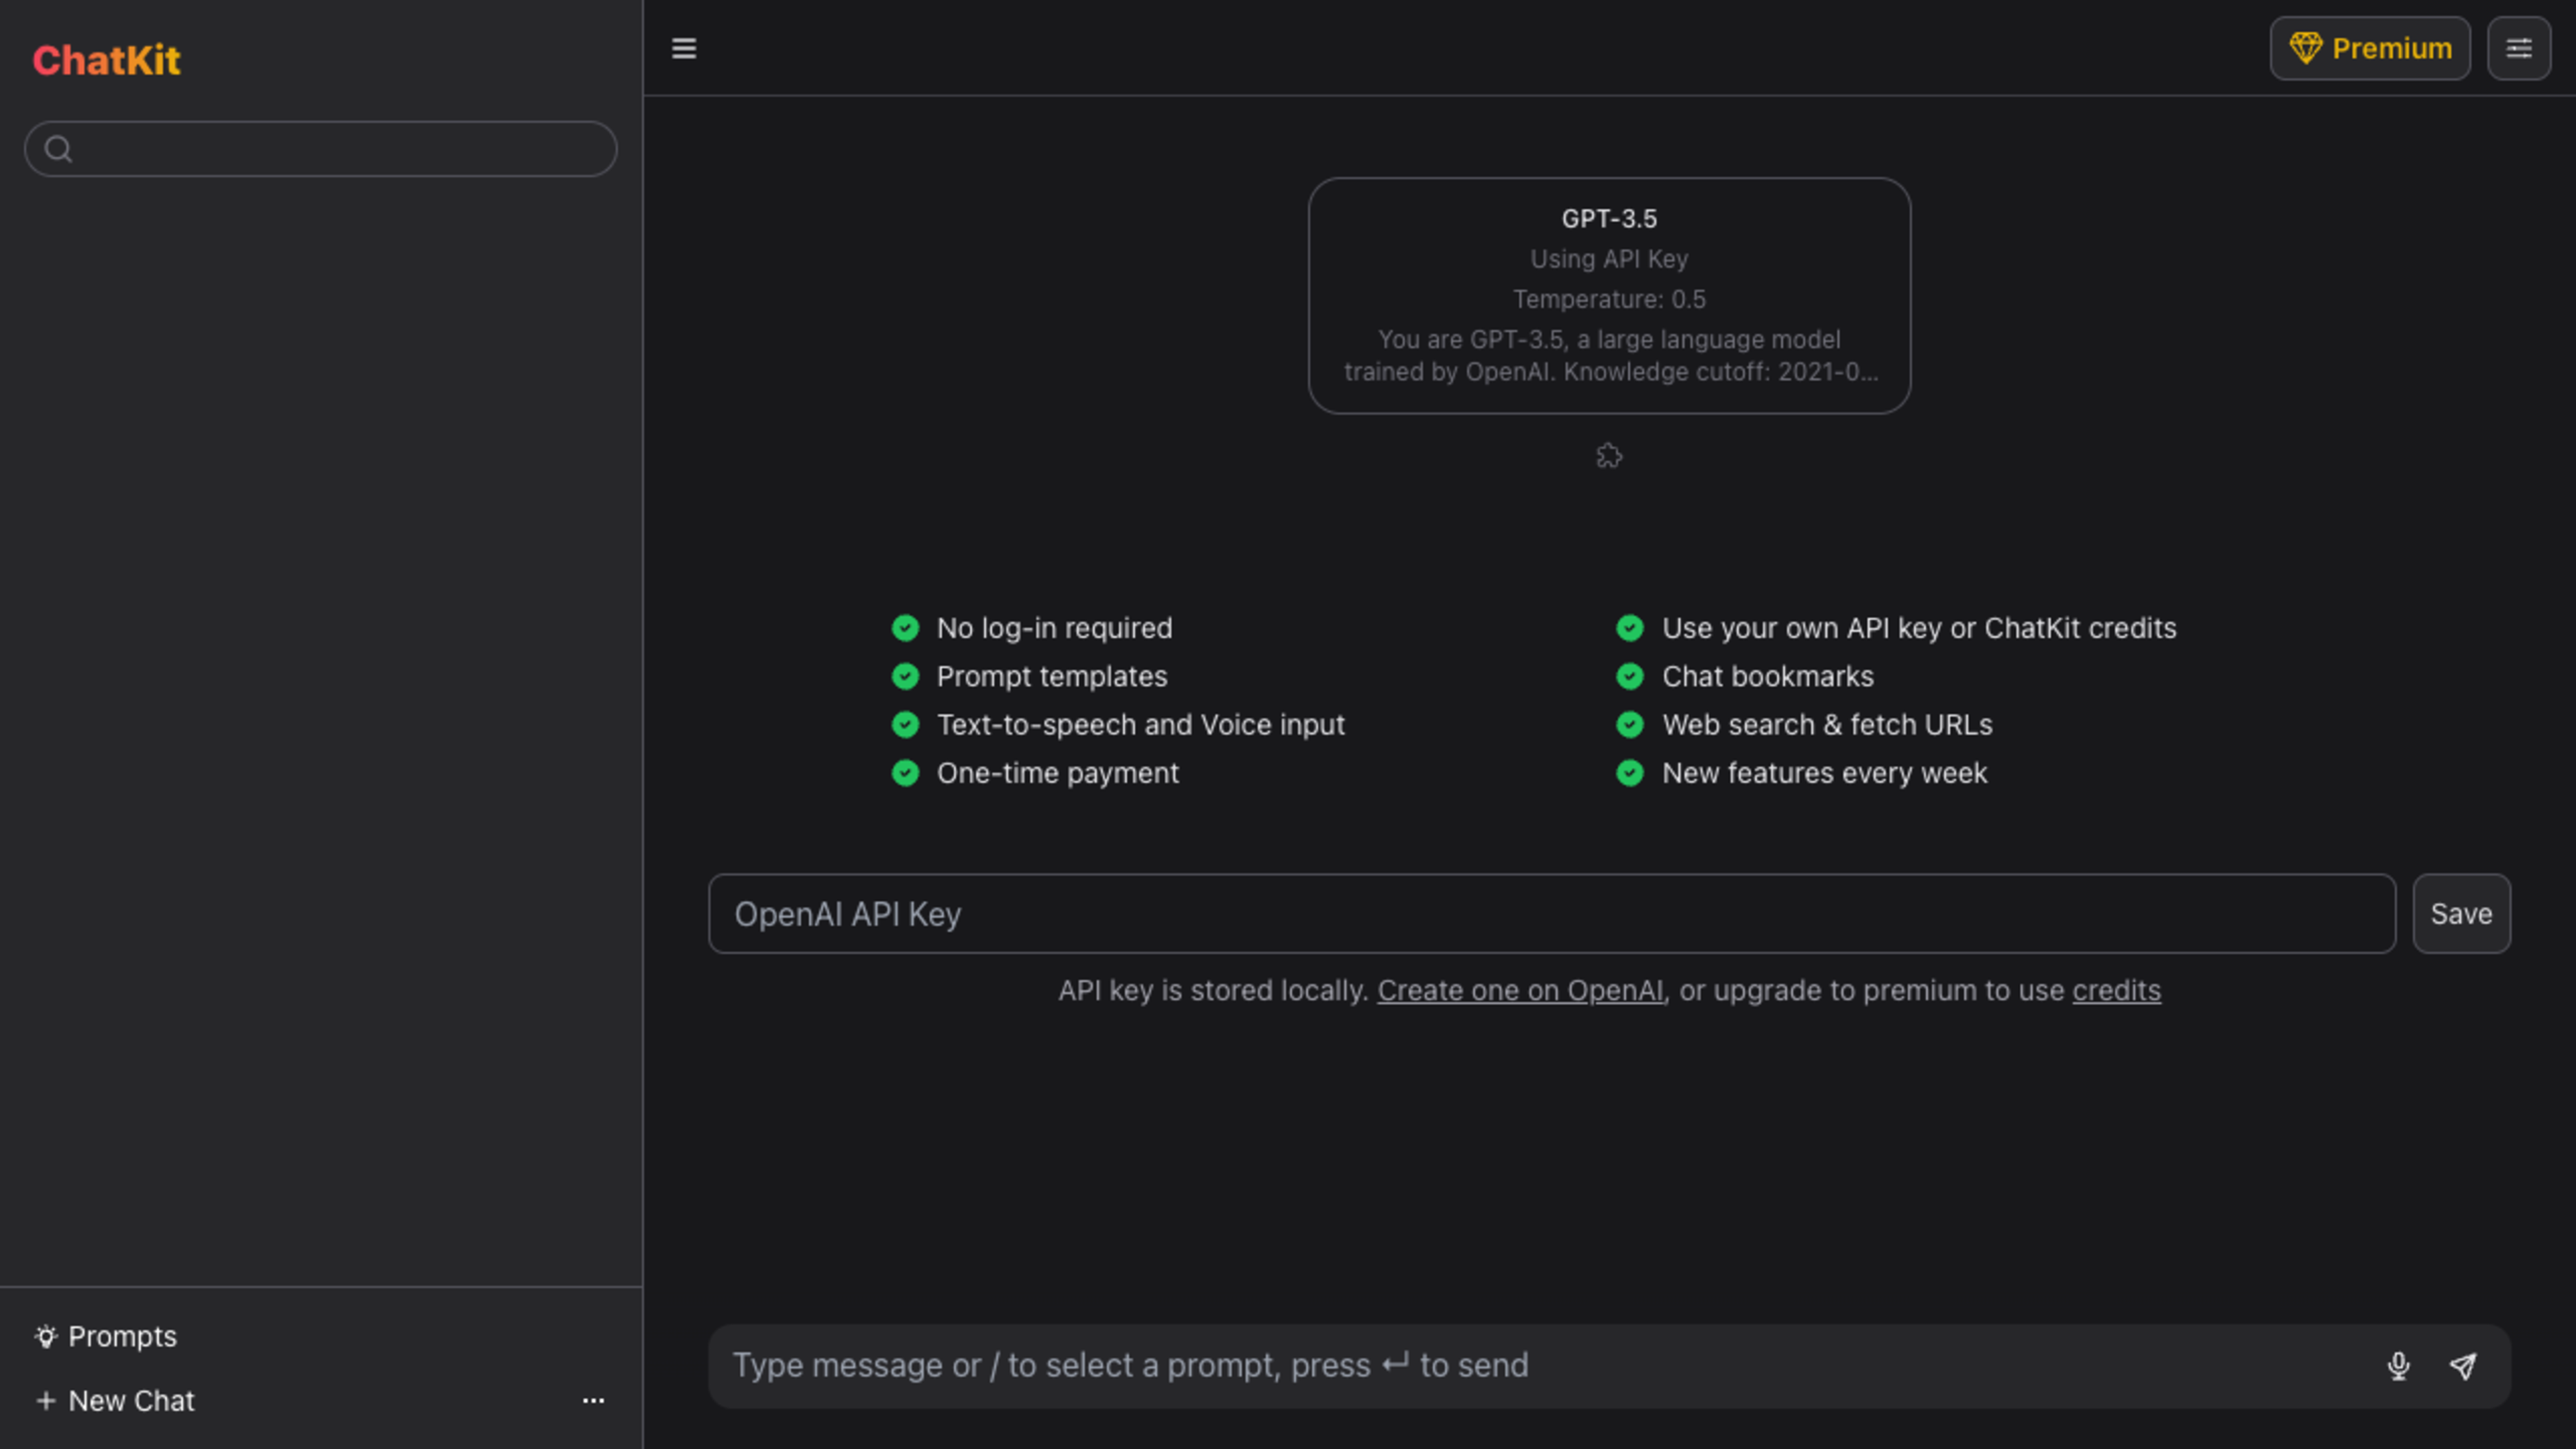Open Prompts in the sidebar
This screenshot has height=1449, width=2576.
coord(106,1337)
